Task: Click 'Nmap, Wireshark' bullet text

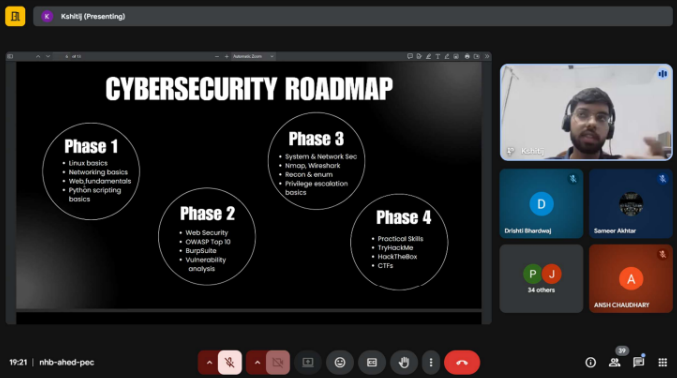Action: point(313,165)
